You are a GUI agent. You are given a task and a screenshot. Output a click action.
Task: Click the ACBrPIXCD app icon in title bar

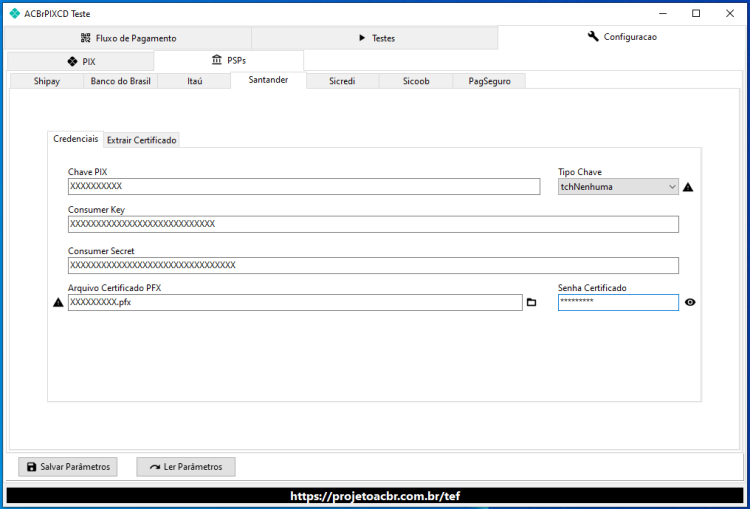(x=15, y=13)
